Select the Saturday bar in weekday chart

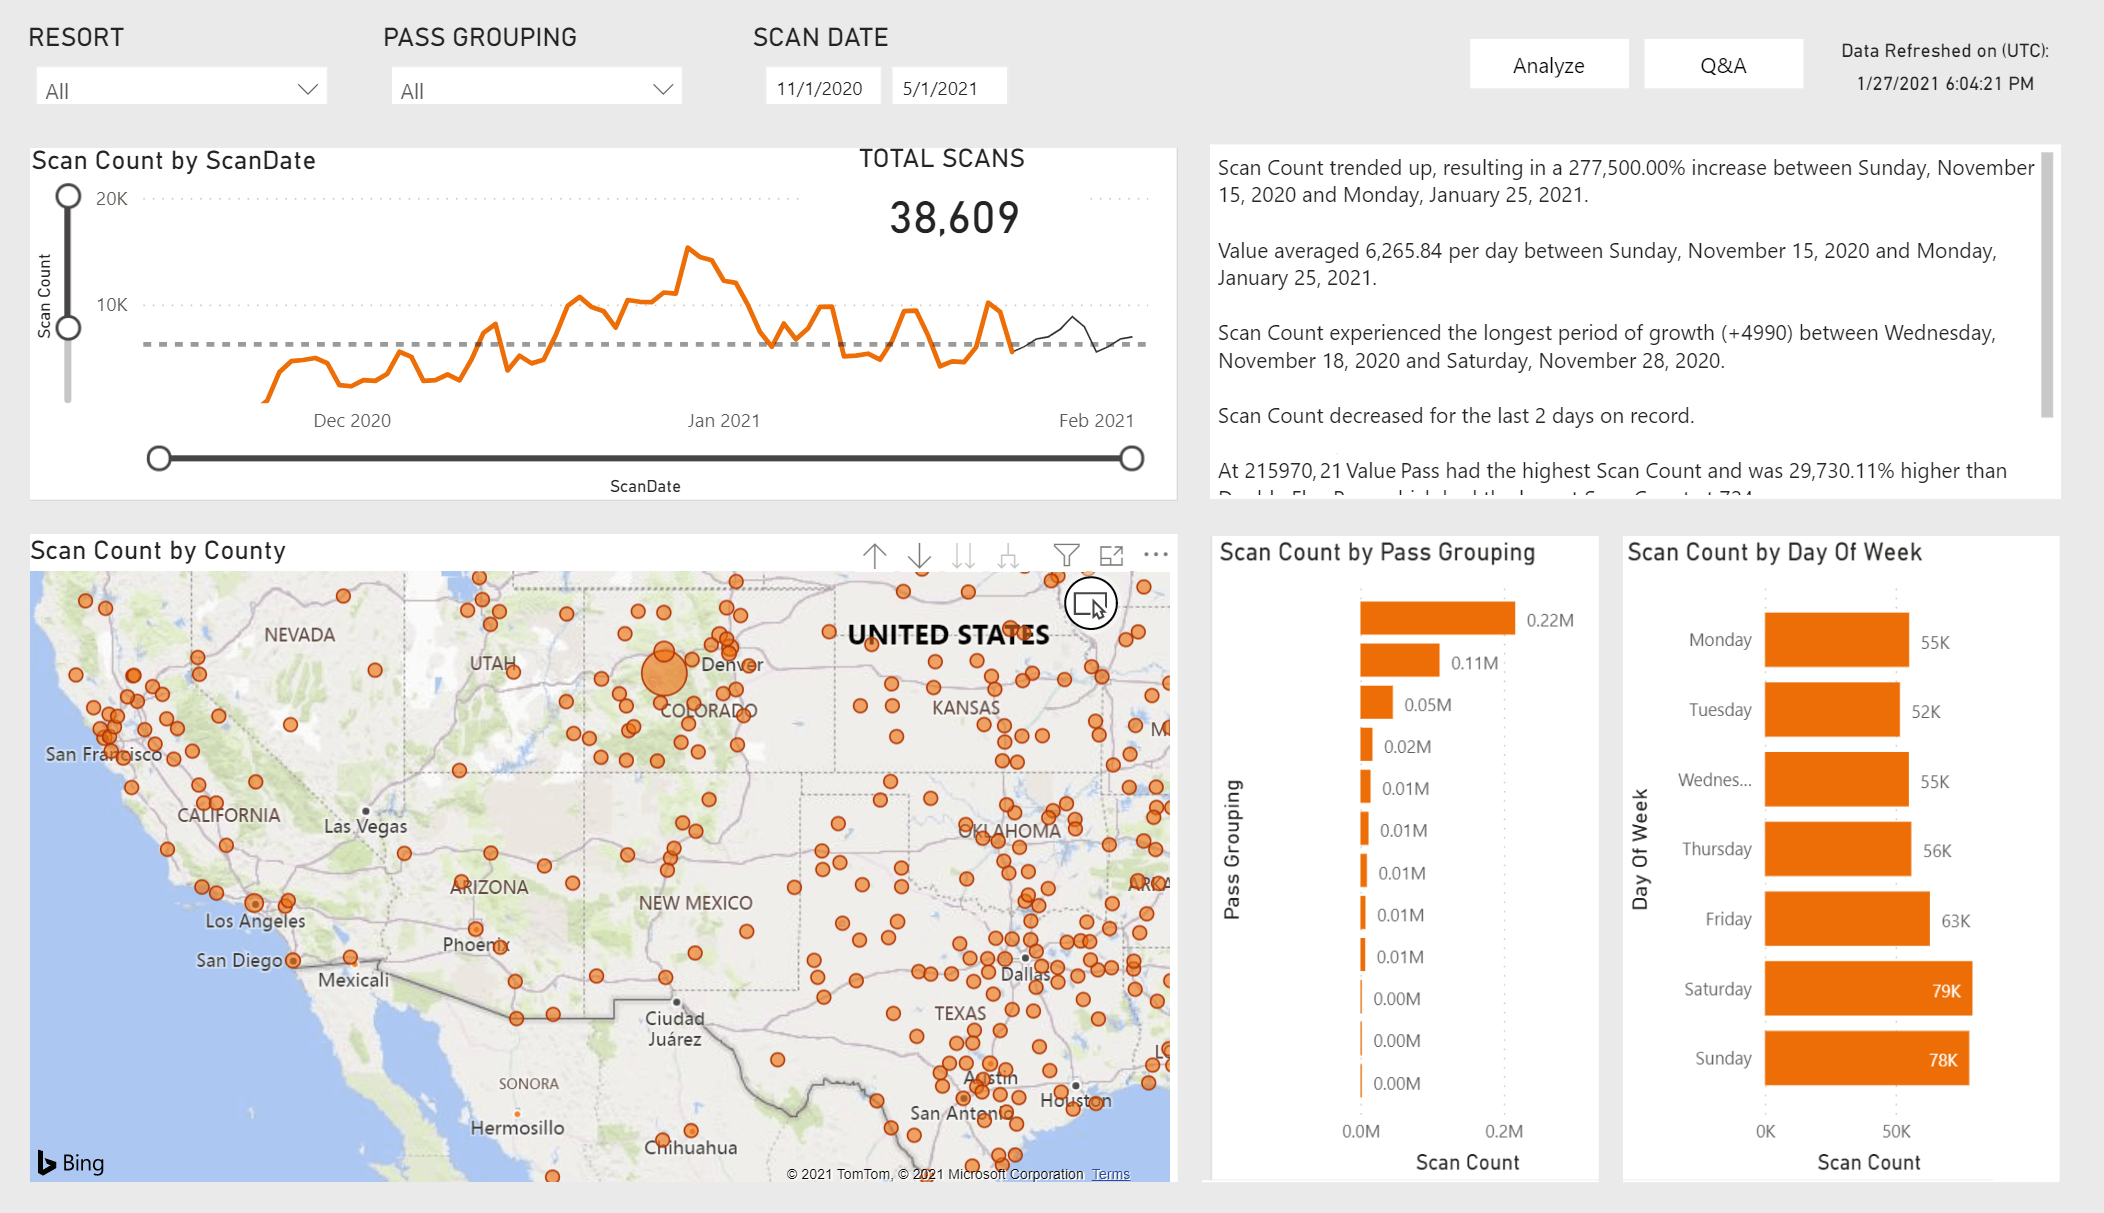pos(1867,989)
